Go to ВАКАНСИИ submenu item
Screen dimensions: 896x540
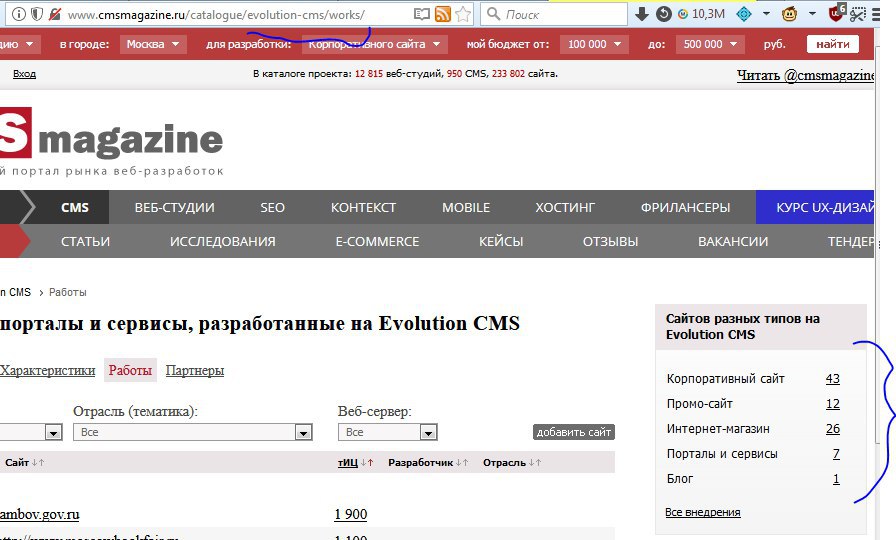click(x=733, y=241)
